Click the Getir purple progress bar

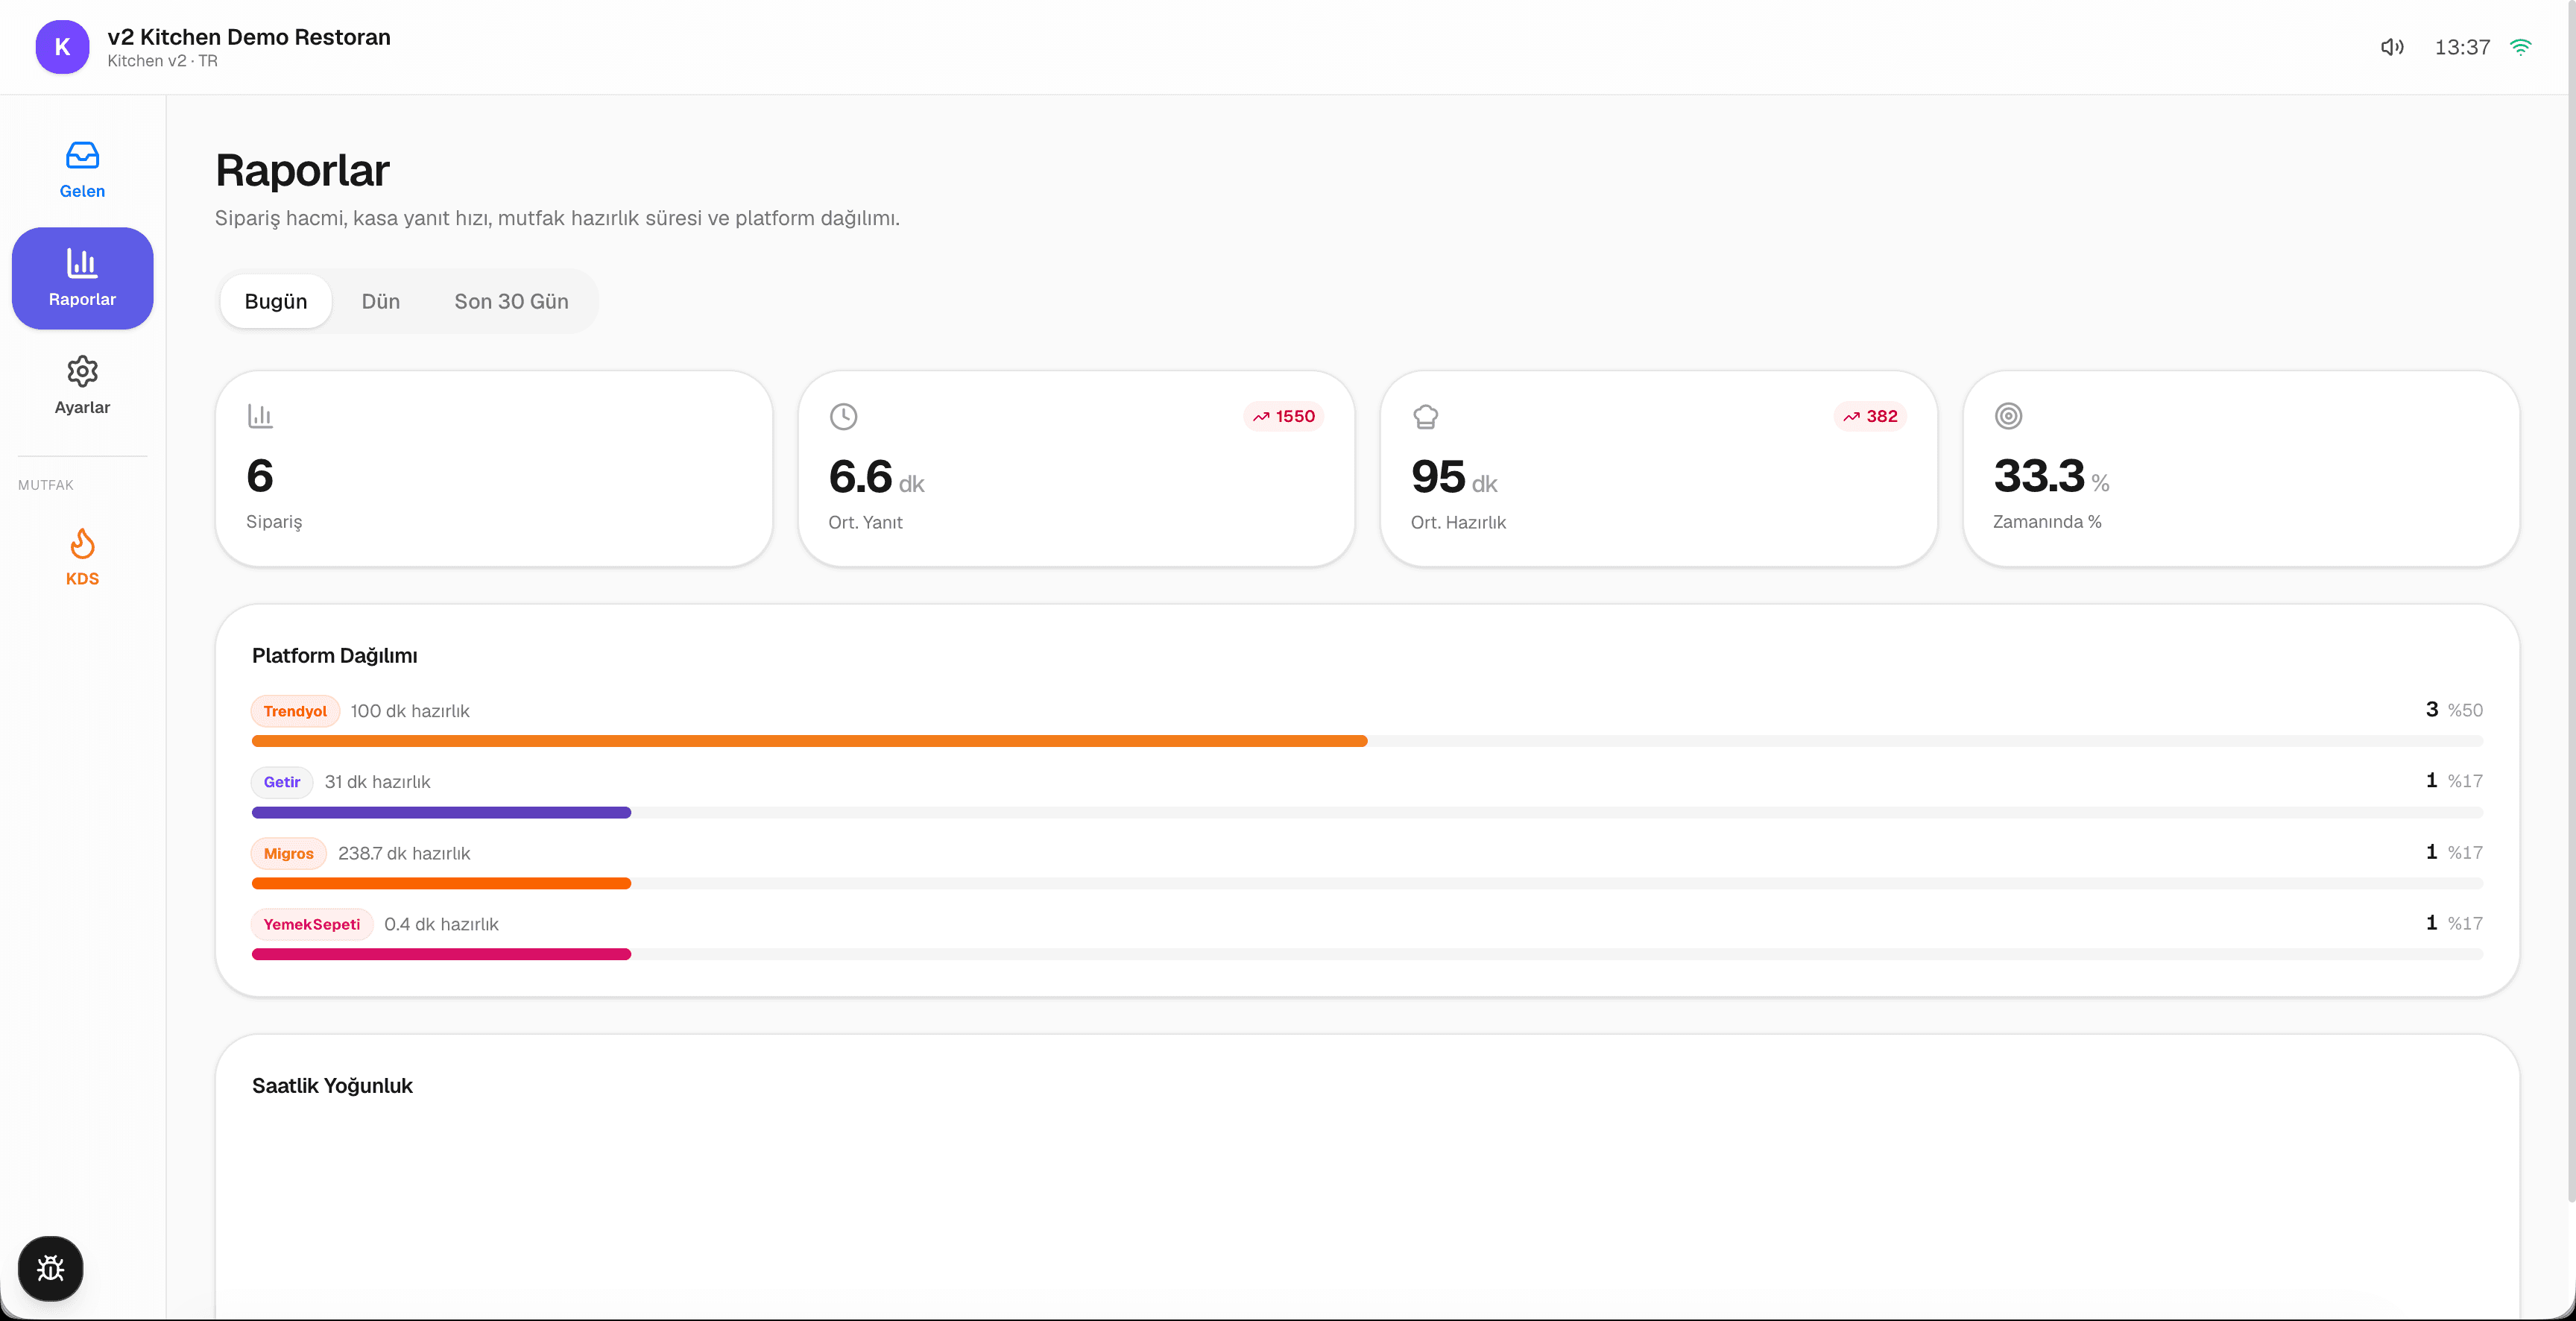[441, 812]
